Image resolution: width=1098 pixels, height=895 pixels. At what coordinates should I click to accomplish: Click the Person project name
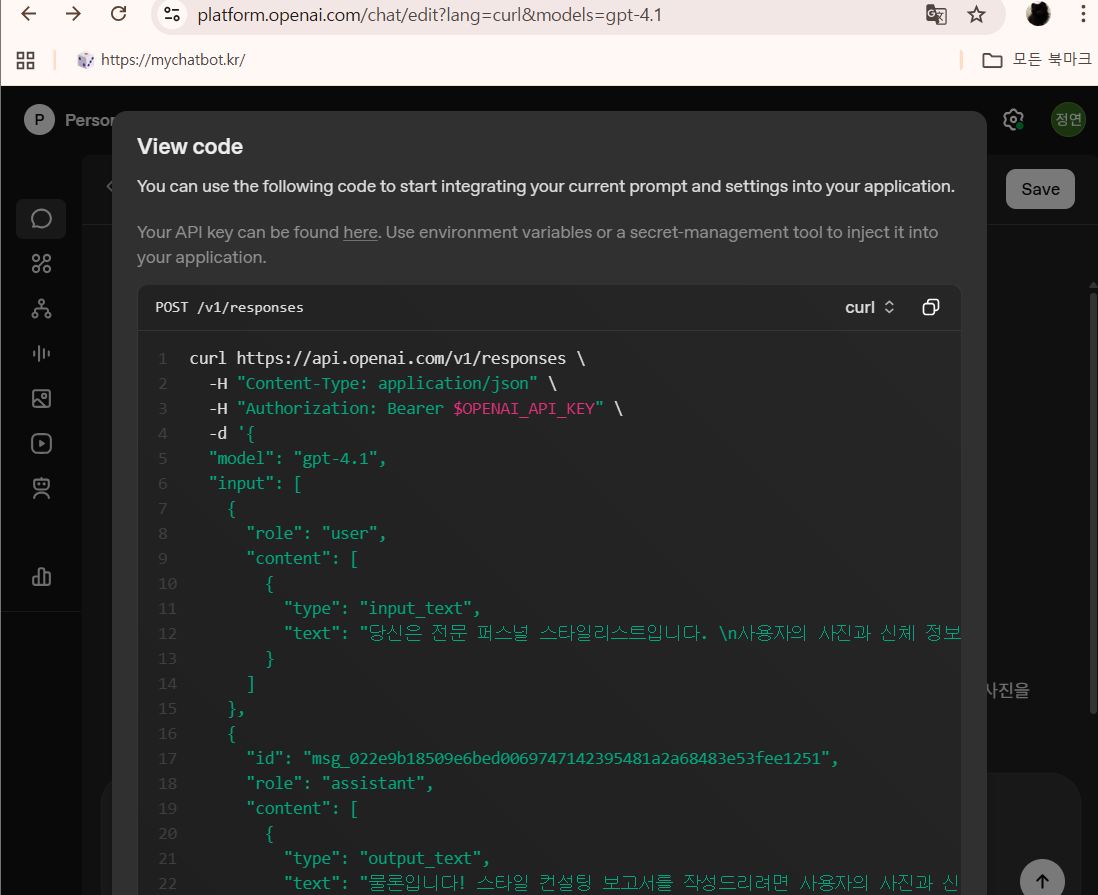[x=89, y=120]
